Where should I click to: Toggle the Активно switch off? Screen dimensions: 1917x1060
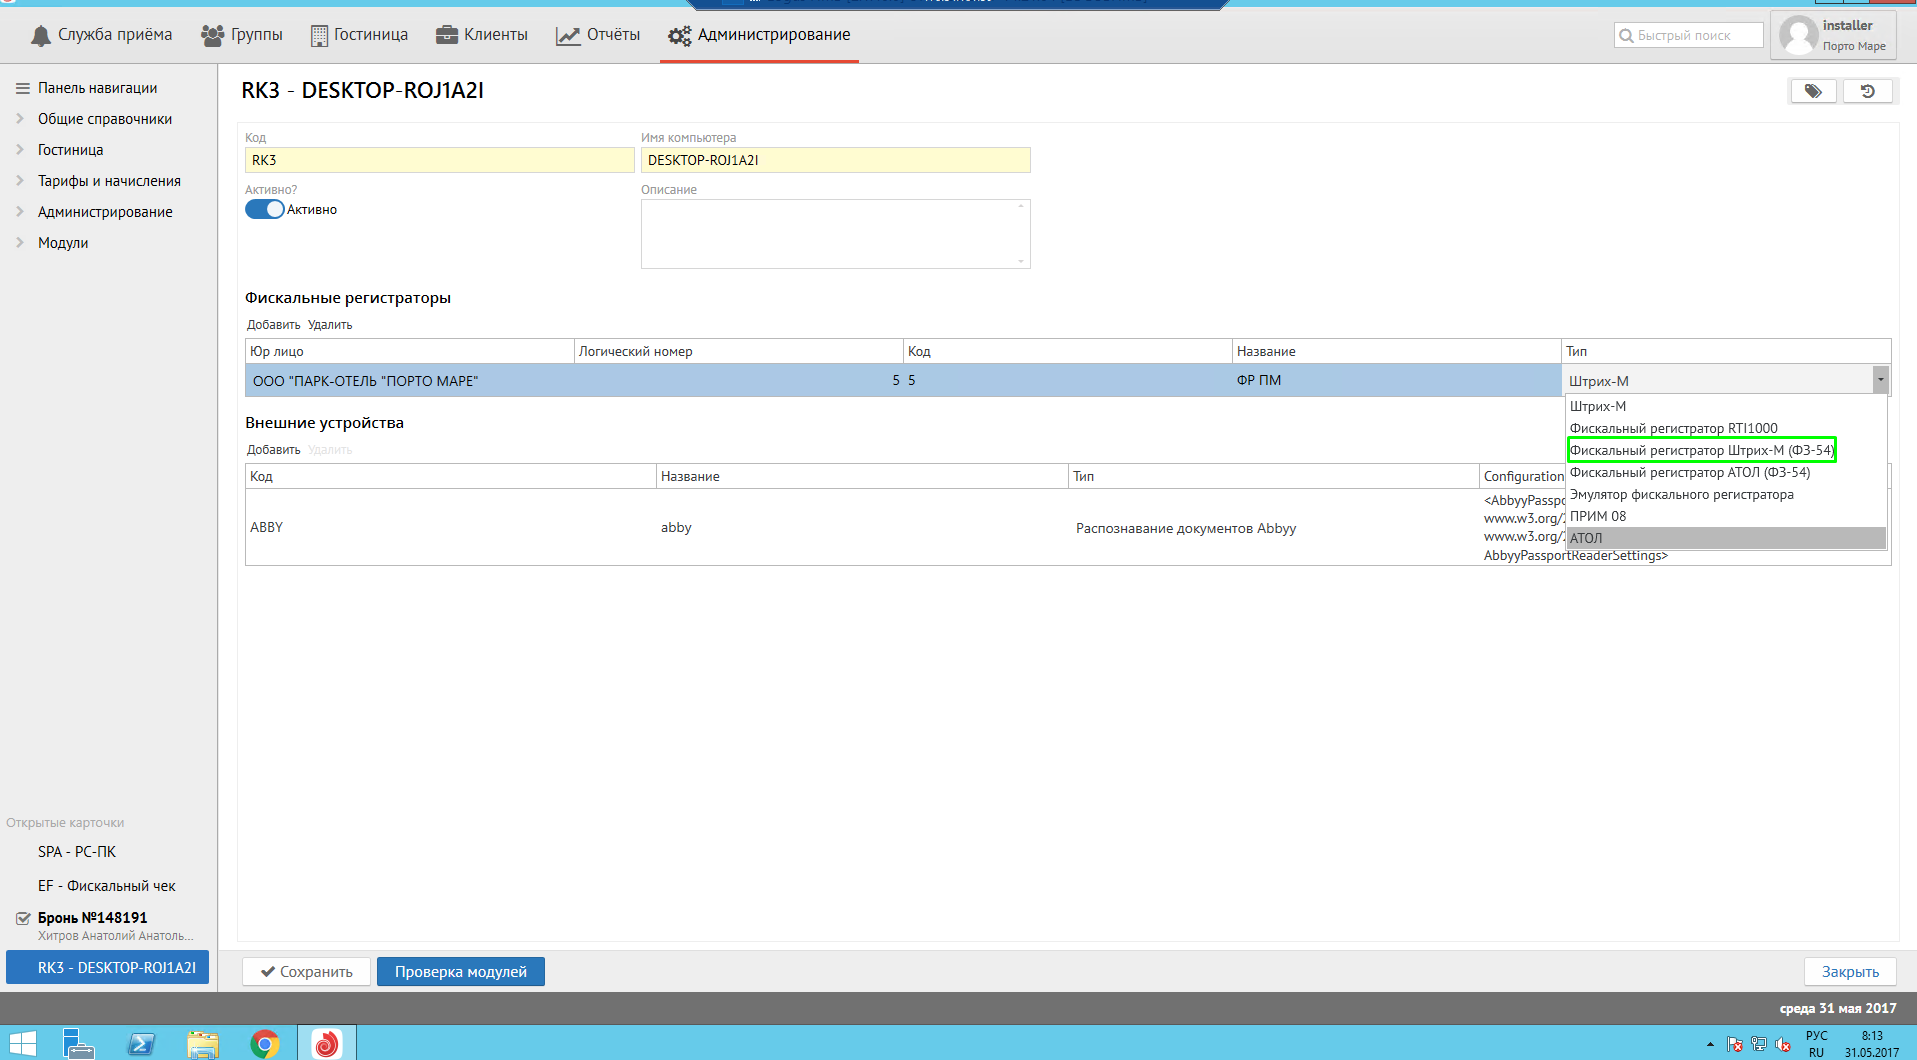click(265, 209)
